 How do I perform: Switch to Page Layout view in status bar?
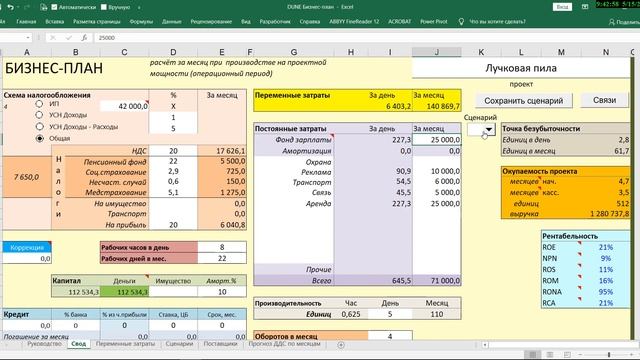pos(550,354)
